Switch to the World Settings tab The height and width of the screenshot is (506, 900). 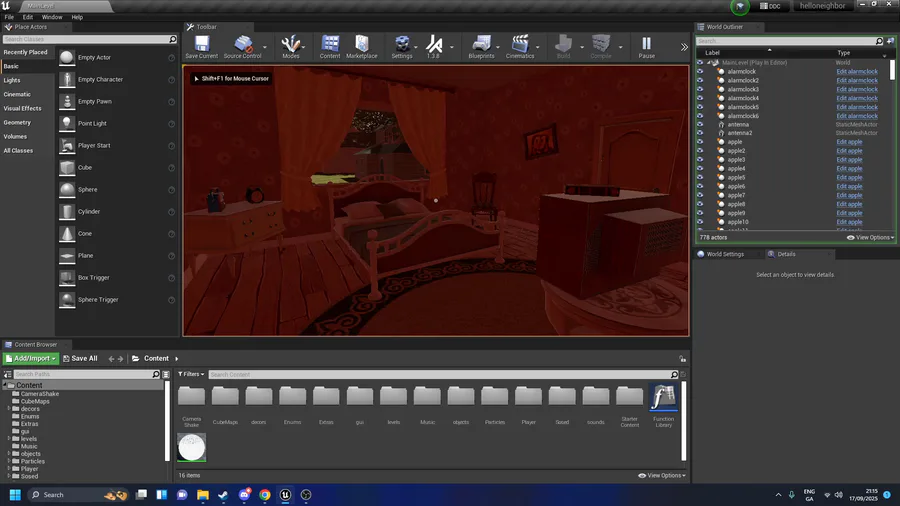pyautogui.click(x=725, y=254)
